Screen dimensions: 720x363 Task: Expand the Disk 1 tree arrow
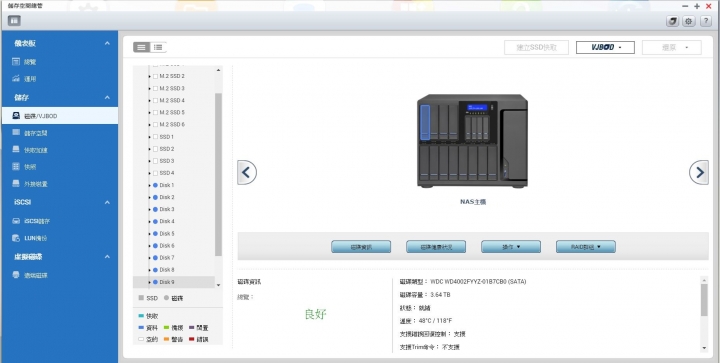(150, 185)
